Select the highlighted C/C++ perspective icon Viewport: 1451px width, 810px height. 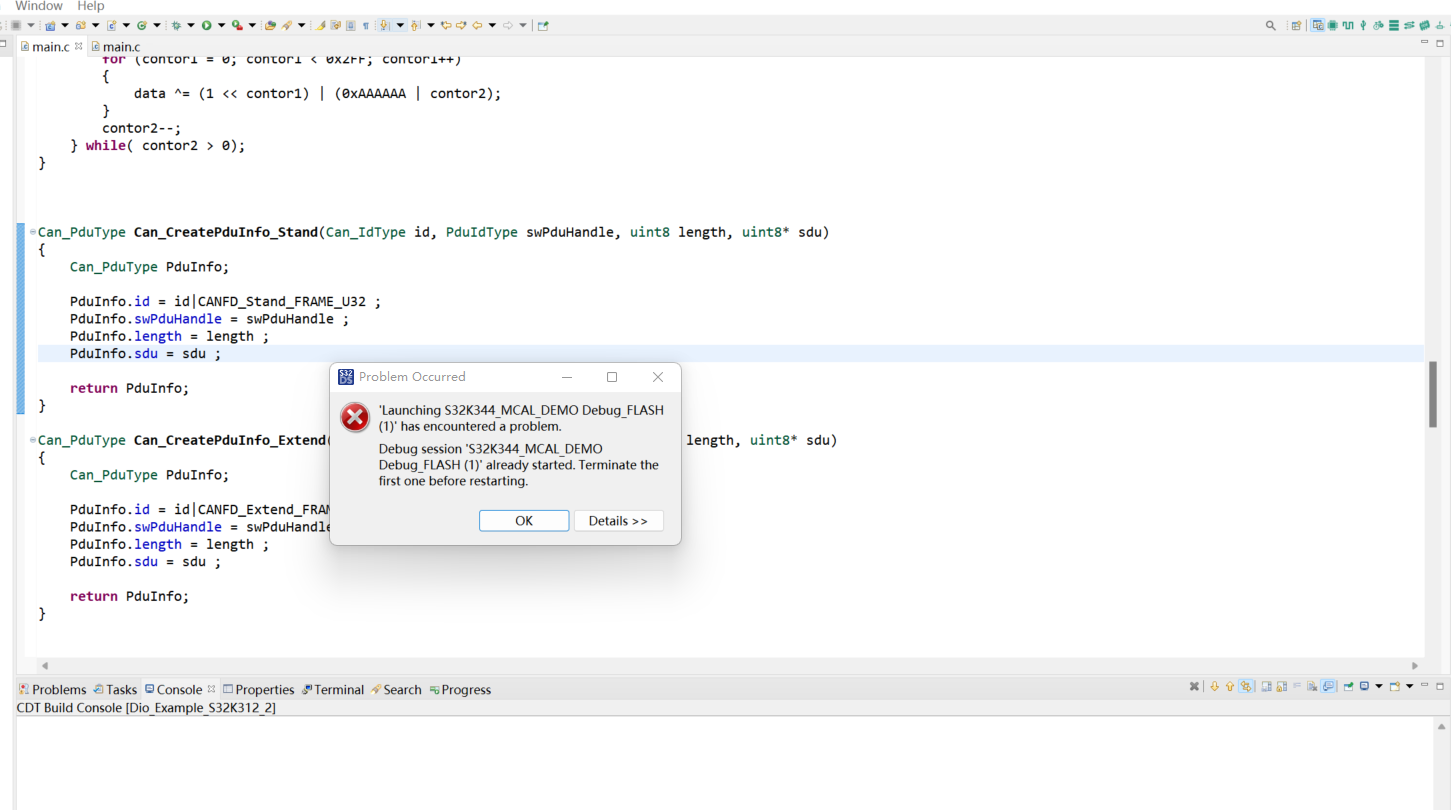(x=1318, y=25)
